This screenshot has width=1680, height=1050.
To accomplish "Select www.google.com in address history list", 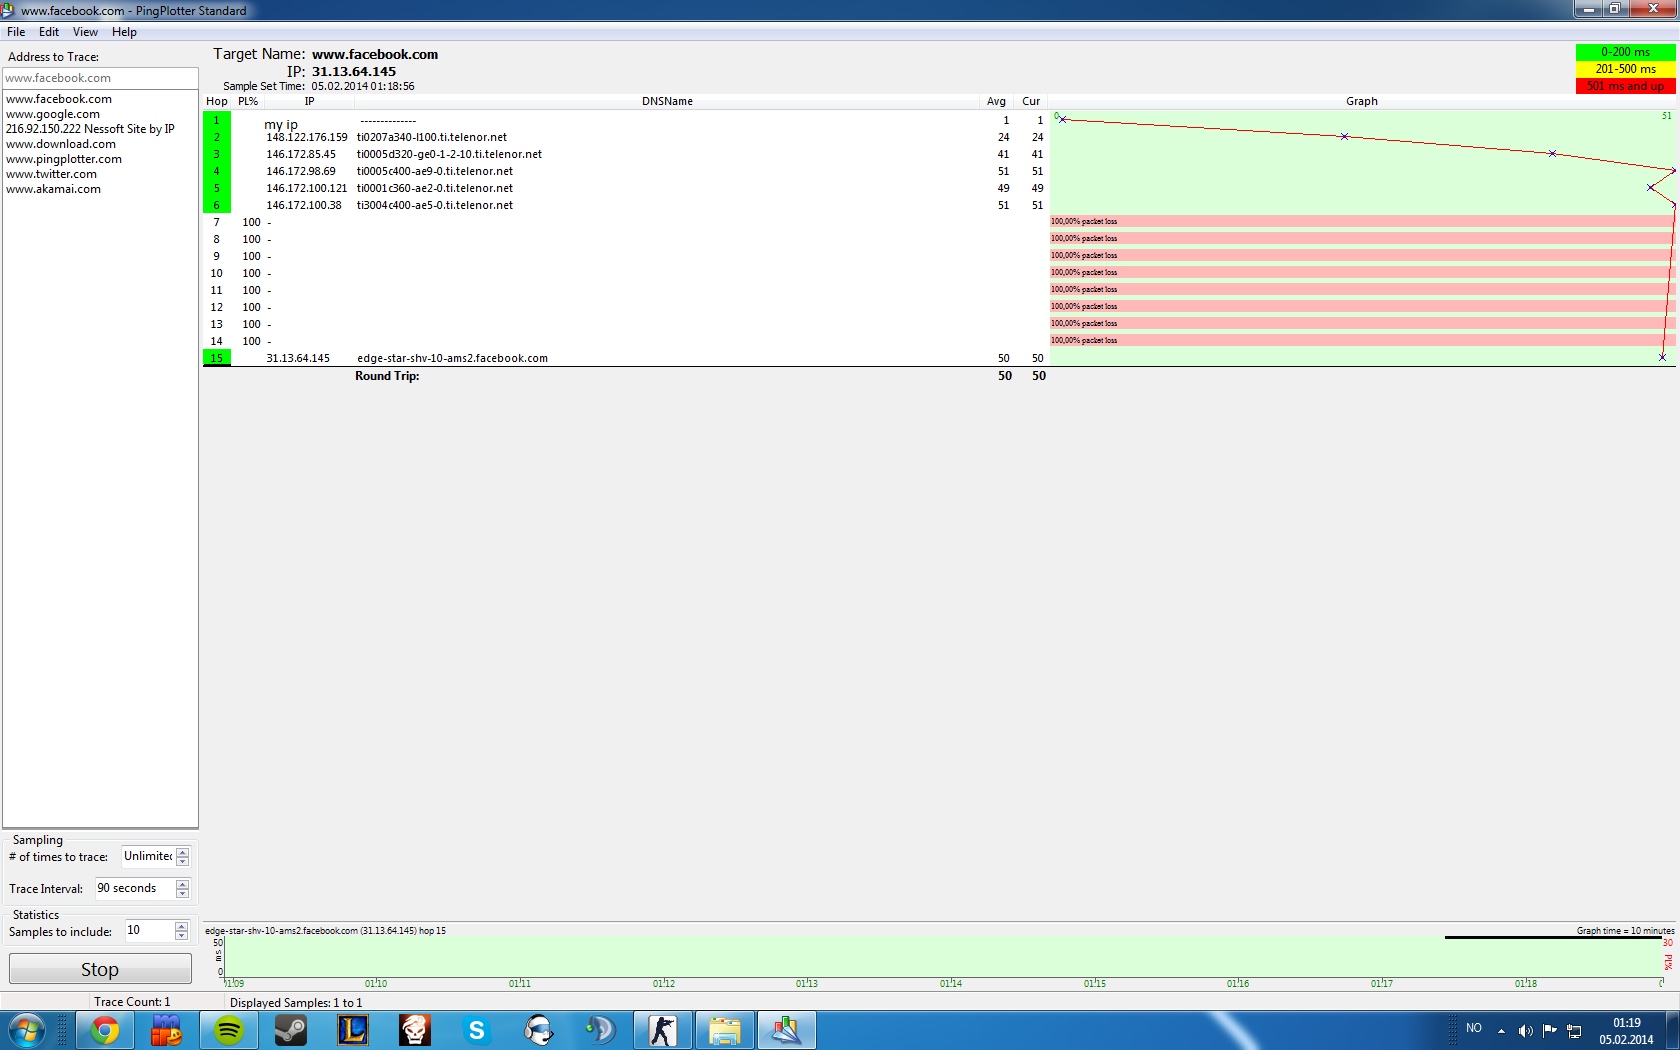I will (53, 114).
